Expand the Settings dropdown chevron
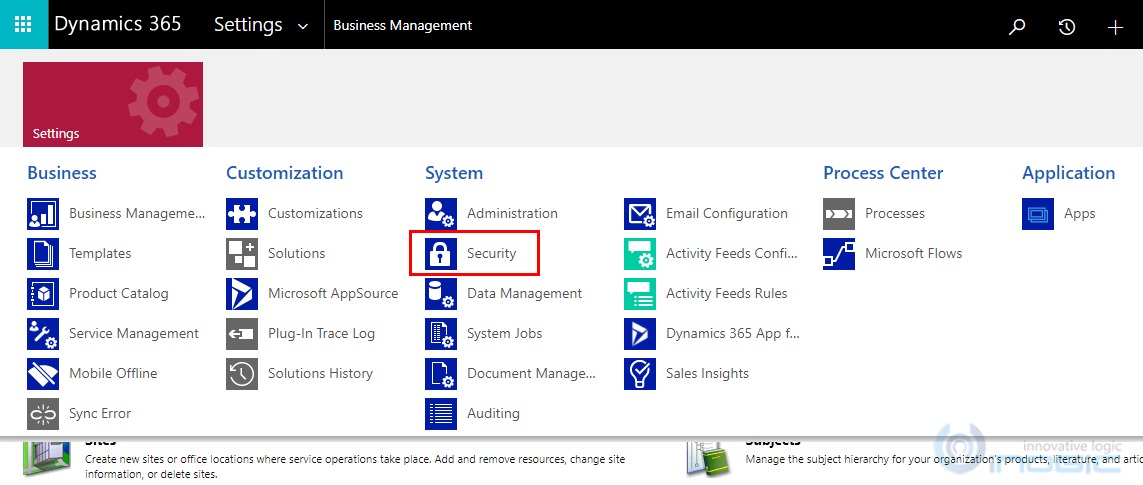The image size is (1143, 485). pos(303,27)
